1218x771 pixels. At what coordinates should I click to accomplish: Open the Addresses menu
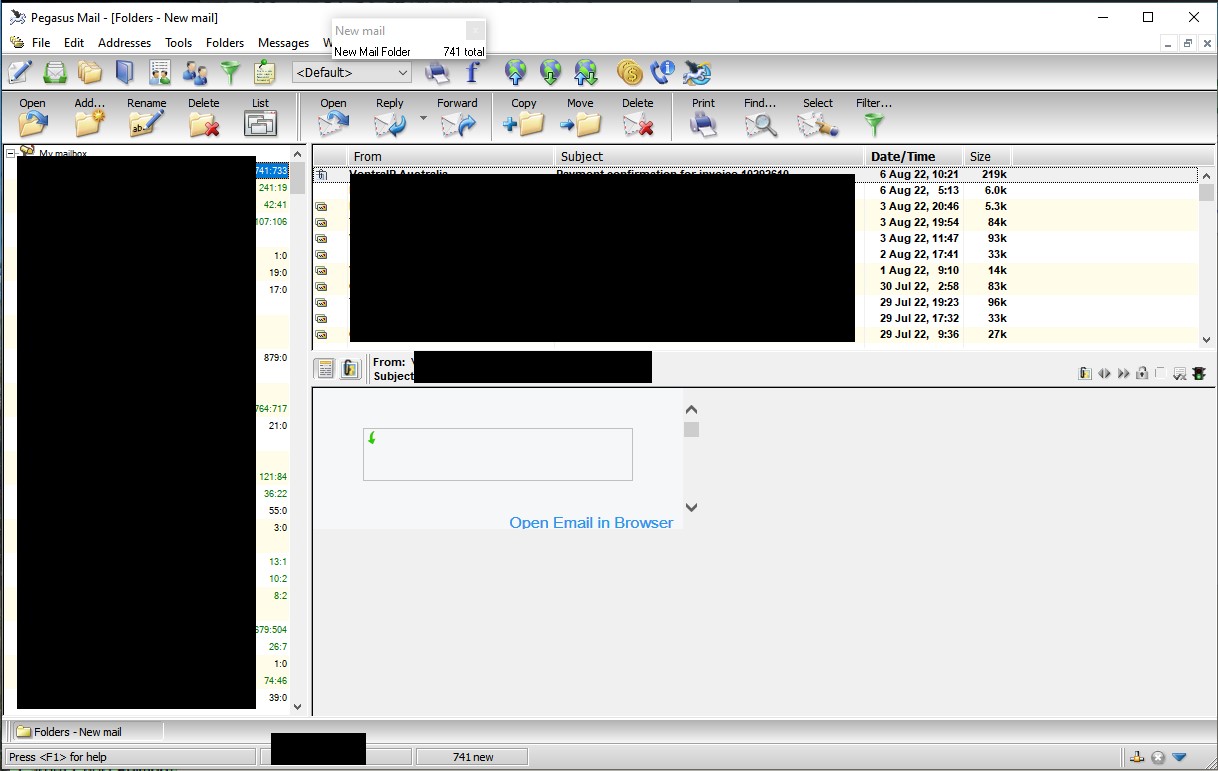(x=124, y=43)
